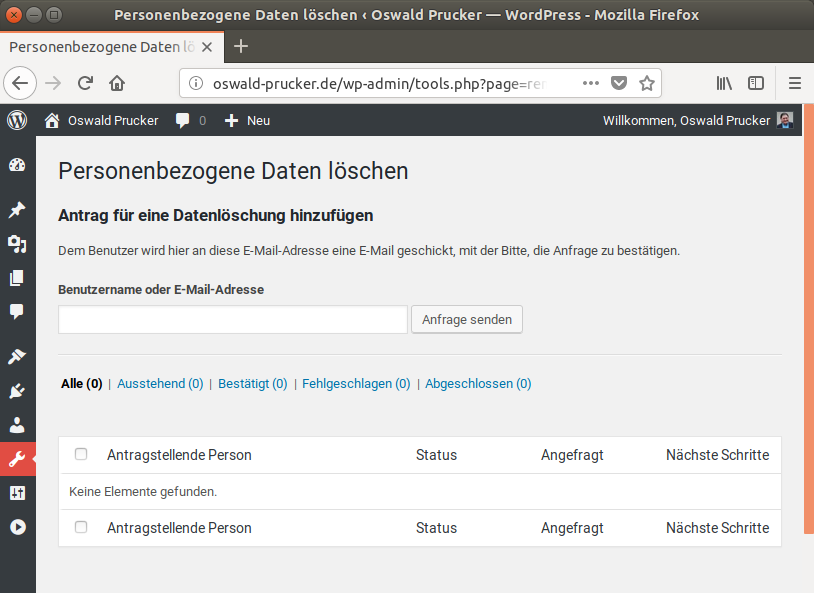
Task: Open the Settings sliders icon in the sidebar
Action: coord(17,492)
